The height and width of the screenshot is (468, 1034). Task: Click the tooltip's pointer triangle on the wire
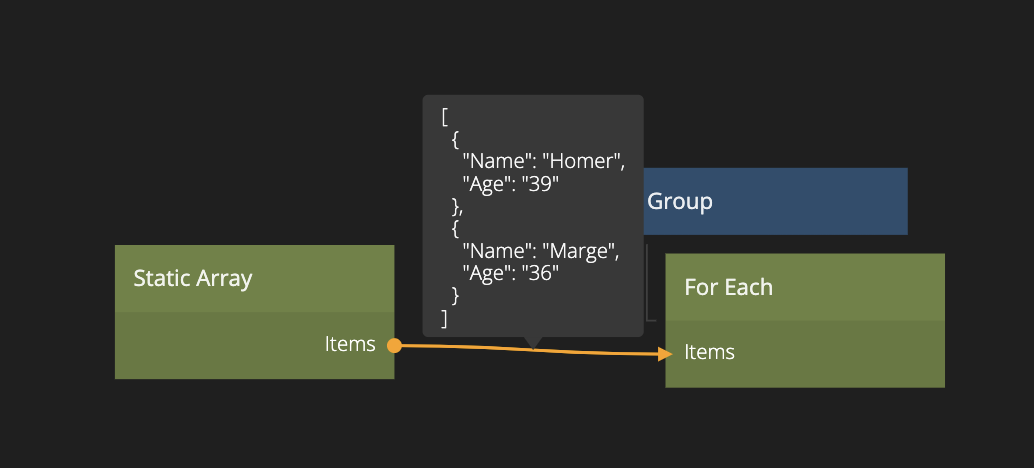point(533,342)
